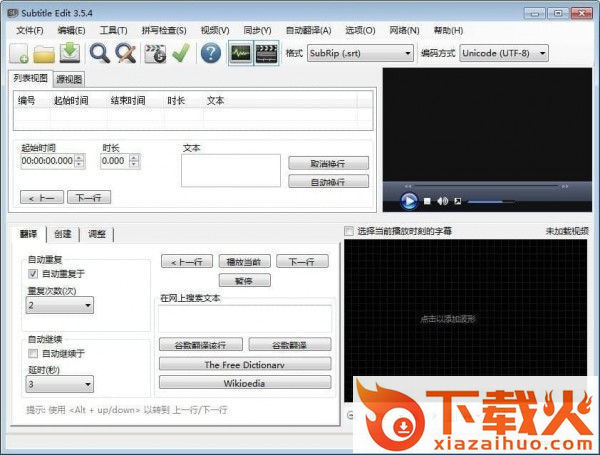Click the 文本 subtitle text box
Screen dimensions: 600x455
point(231,171)
